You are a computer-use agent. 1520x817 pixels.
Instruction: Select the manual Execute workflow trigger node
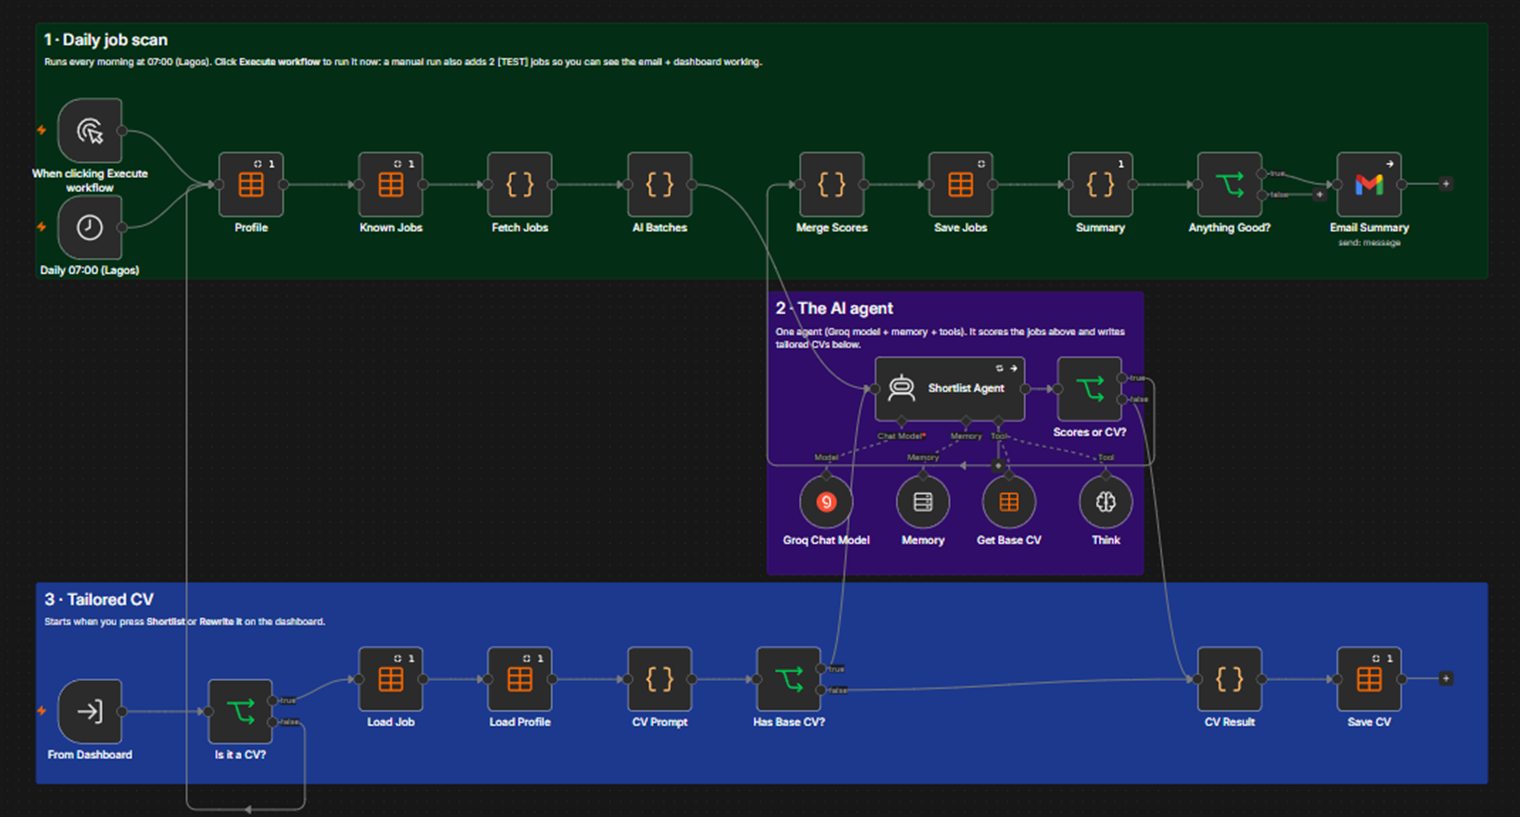click(90, 130)
